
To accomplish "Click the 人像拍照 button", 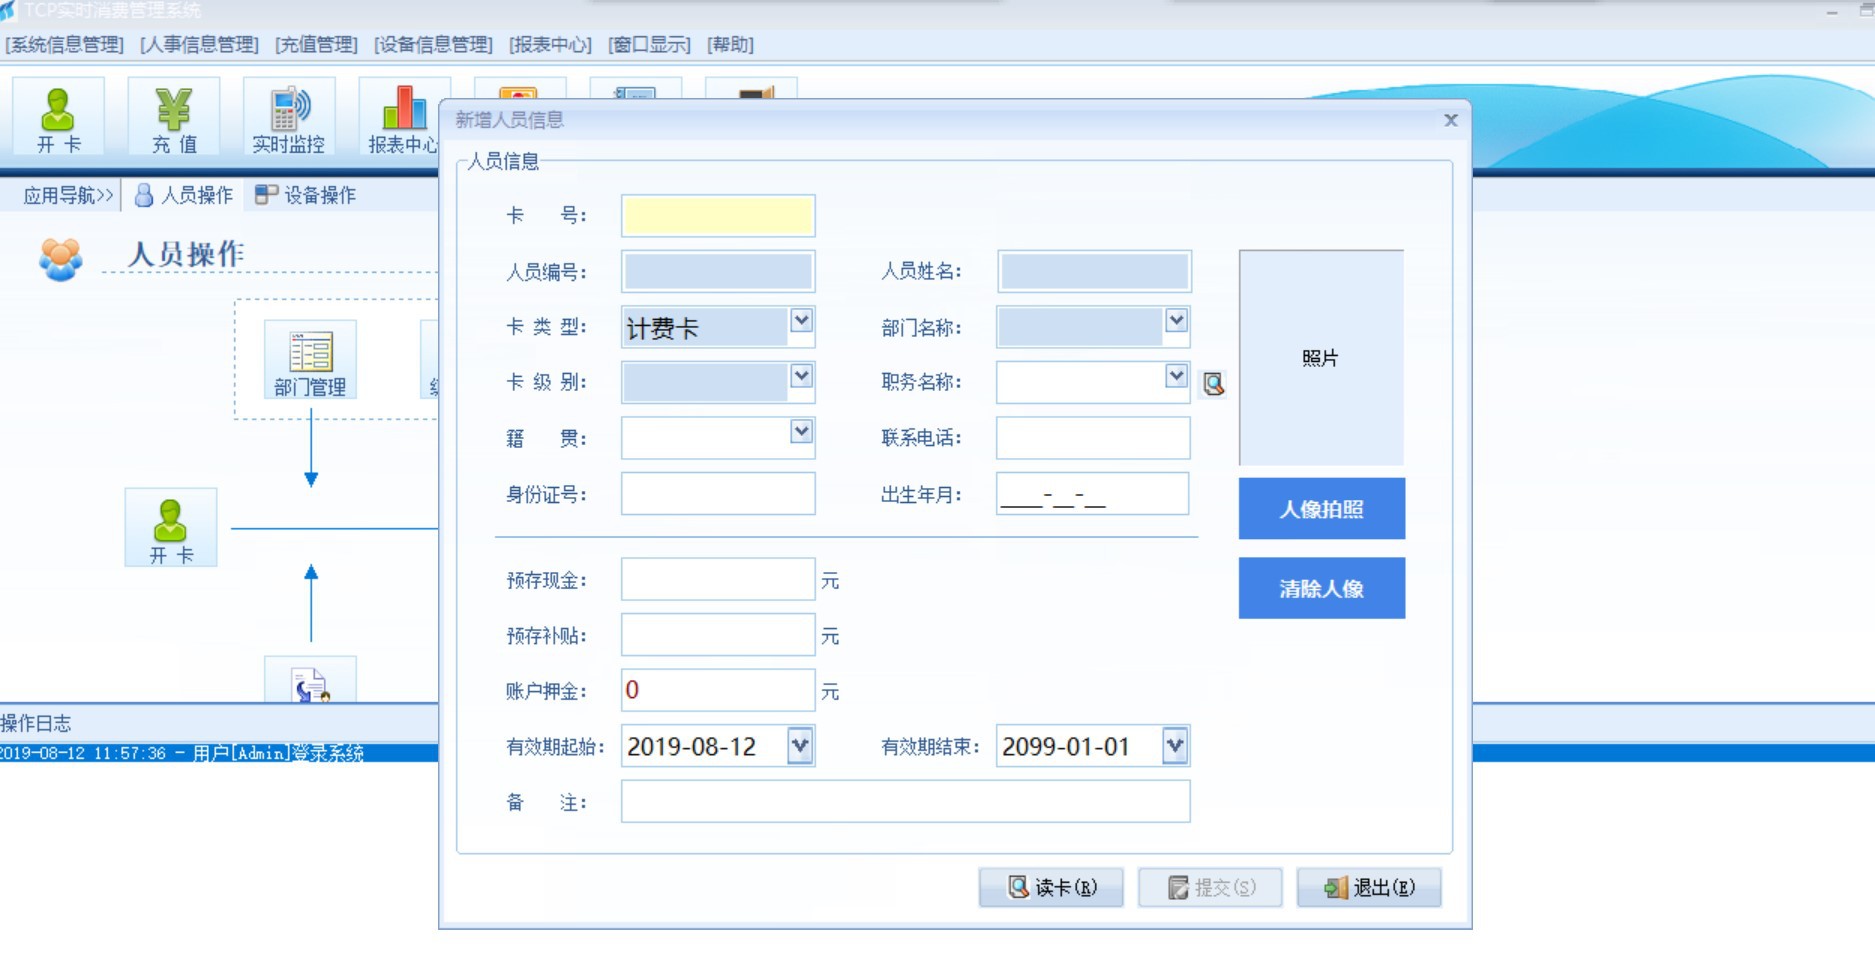I will [1321, 509].
